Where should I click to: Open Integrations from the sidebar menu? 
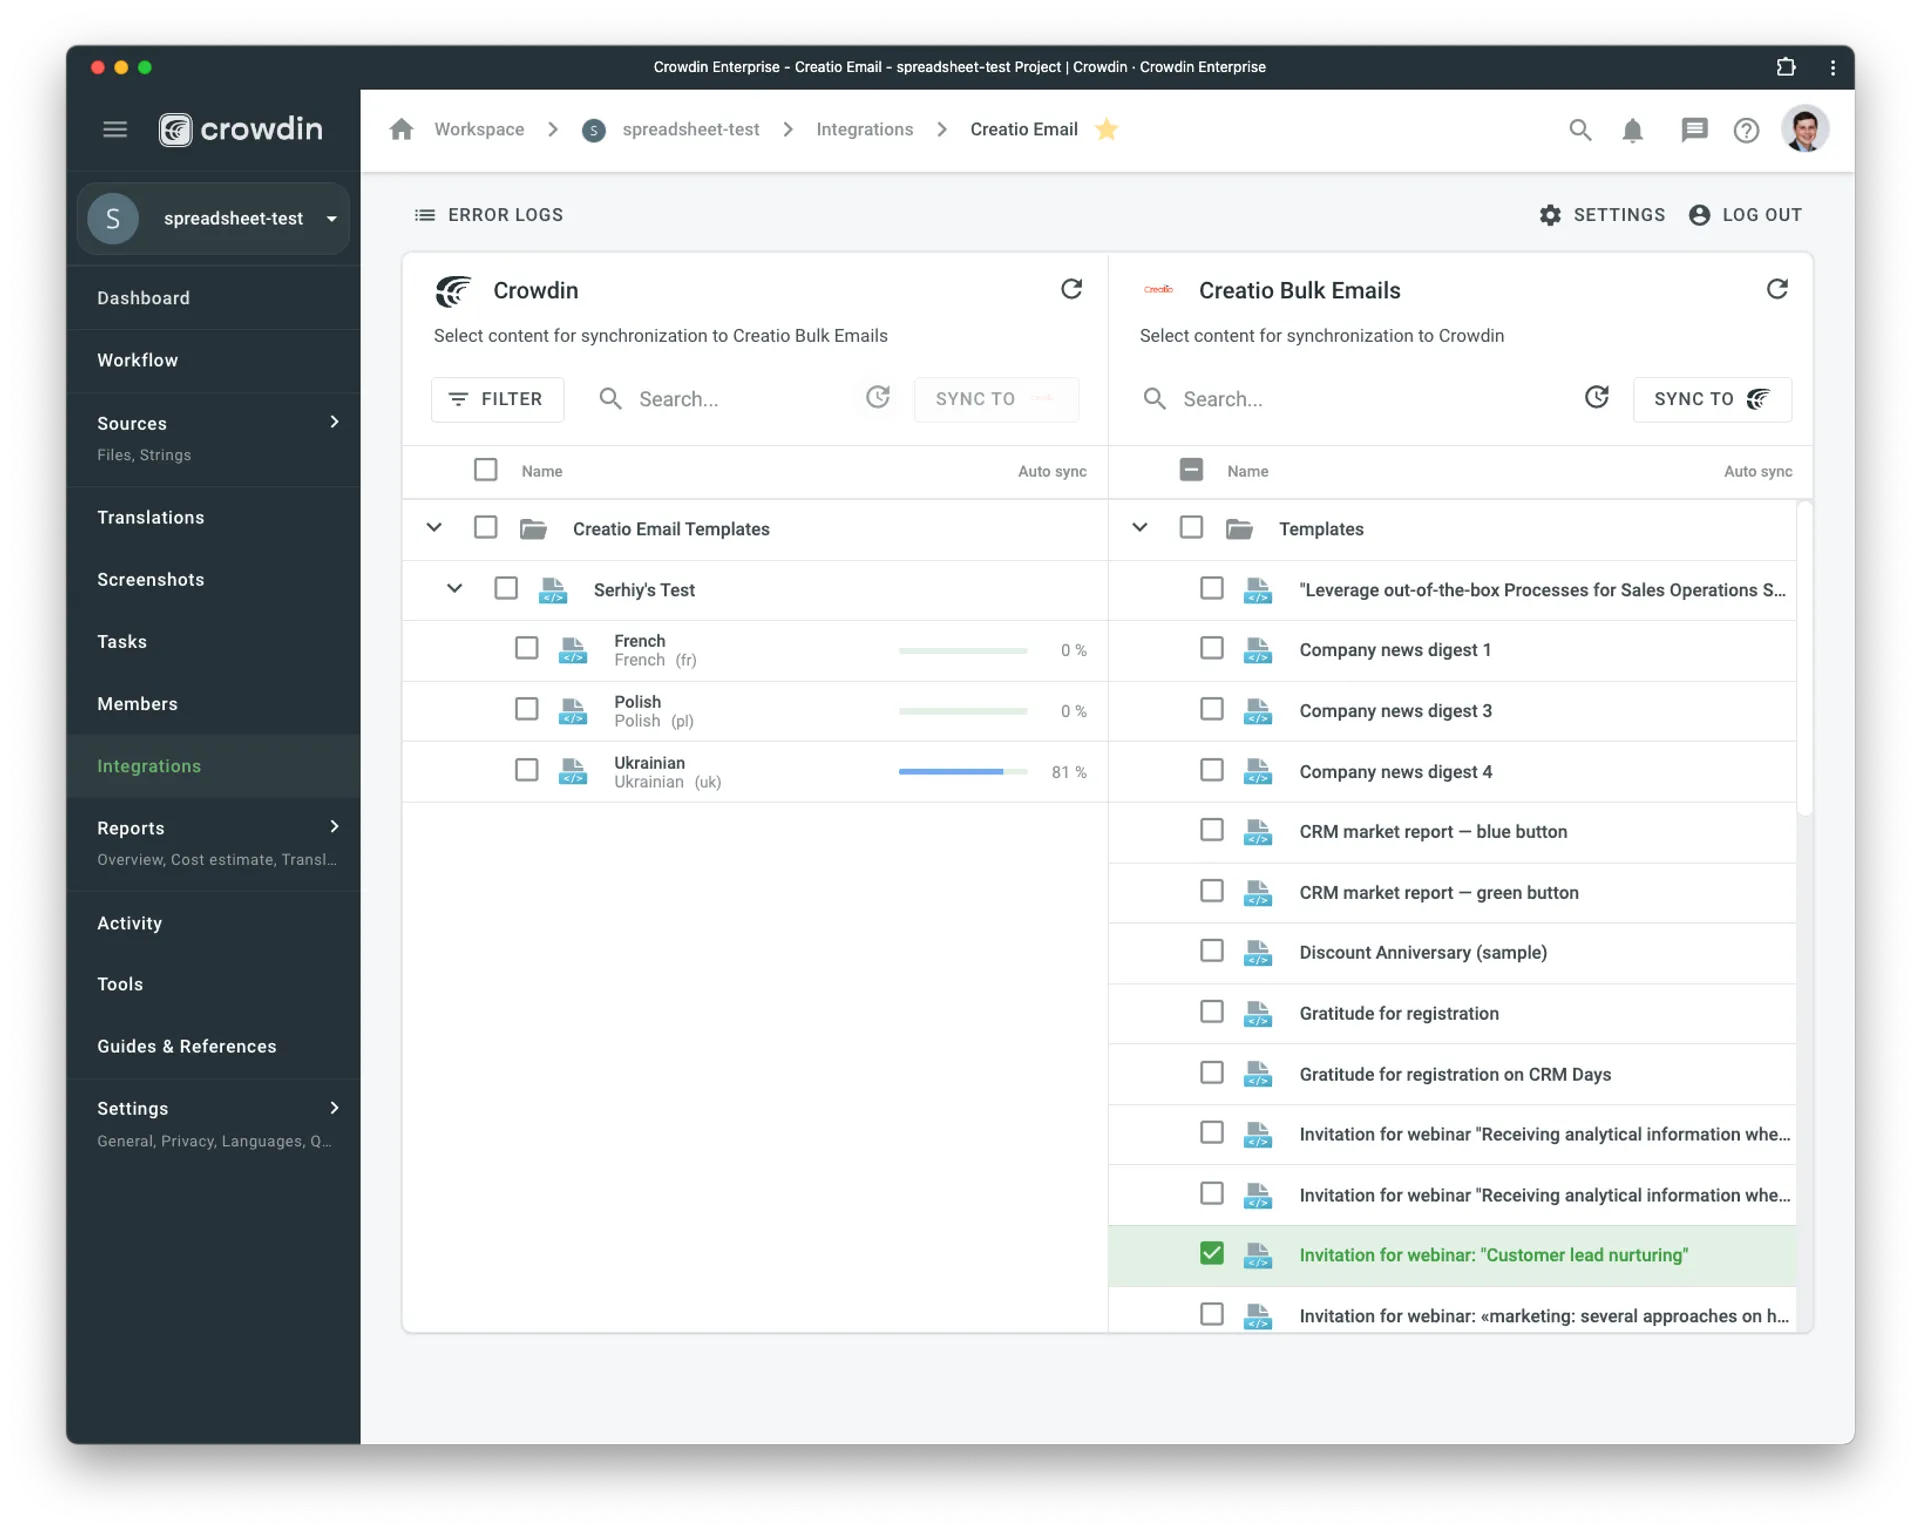pos(147,766)
